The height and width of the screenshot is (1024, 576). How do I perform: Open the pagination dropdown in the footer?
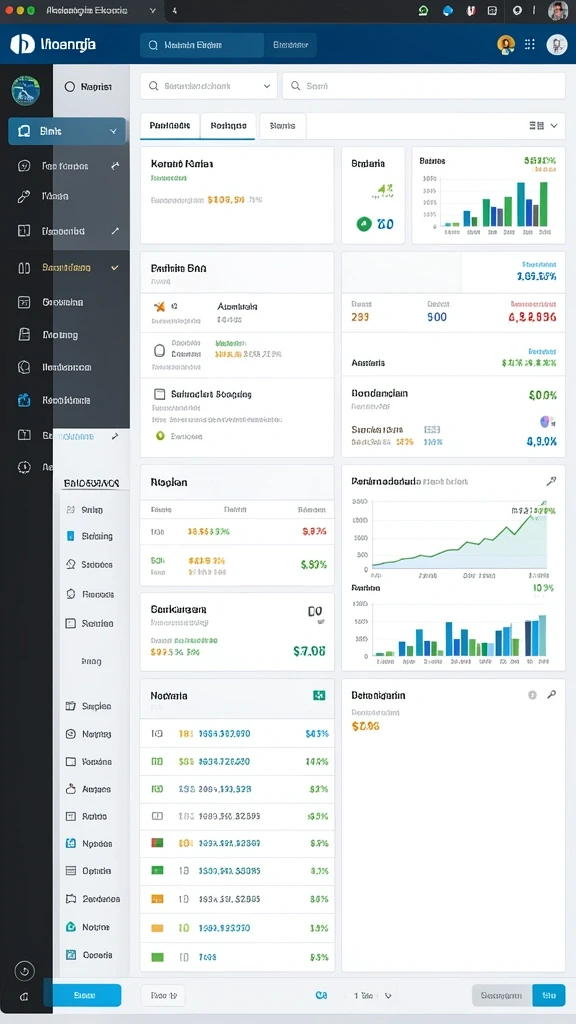[388, 996]
